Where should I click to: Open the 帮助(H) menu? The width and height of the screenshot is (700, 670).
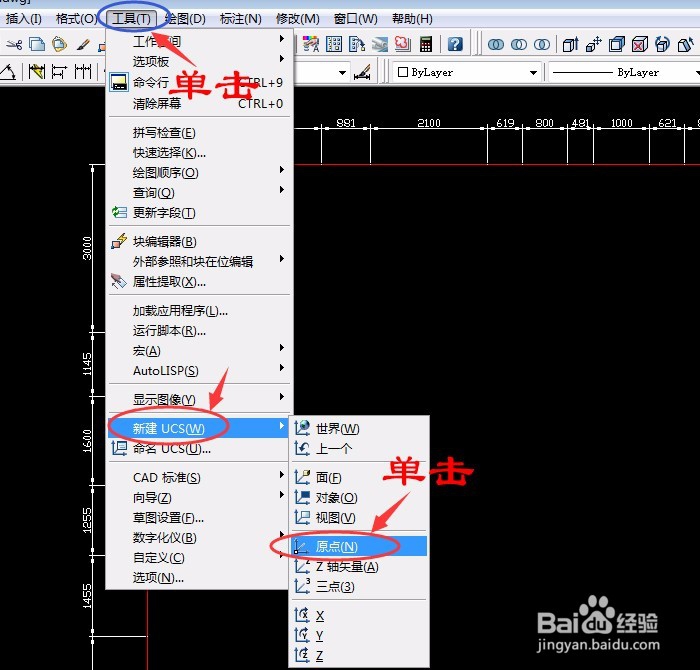pos(412,19)
